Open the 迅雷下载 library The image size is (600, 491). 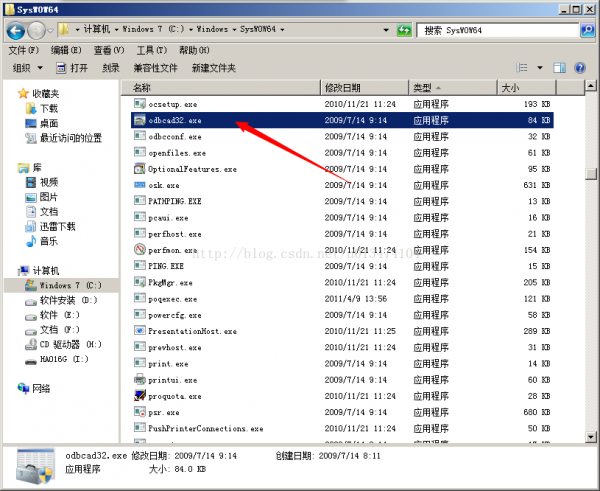pos(57,227)
